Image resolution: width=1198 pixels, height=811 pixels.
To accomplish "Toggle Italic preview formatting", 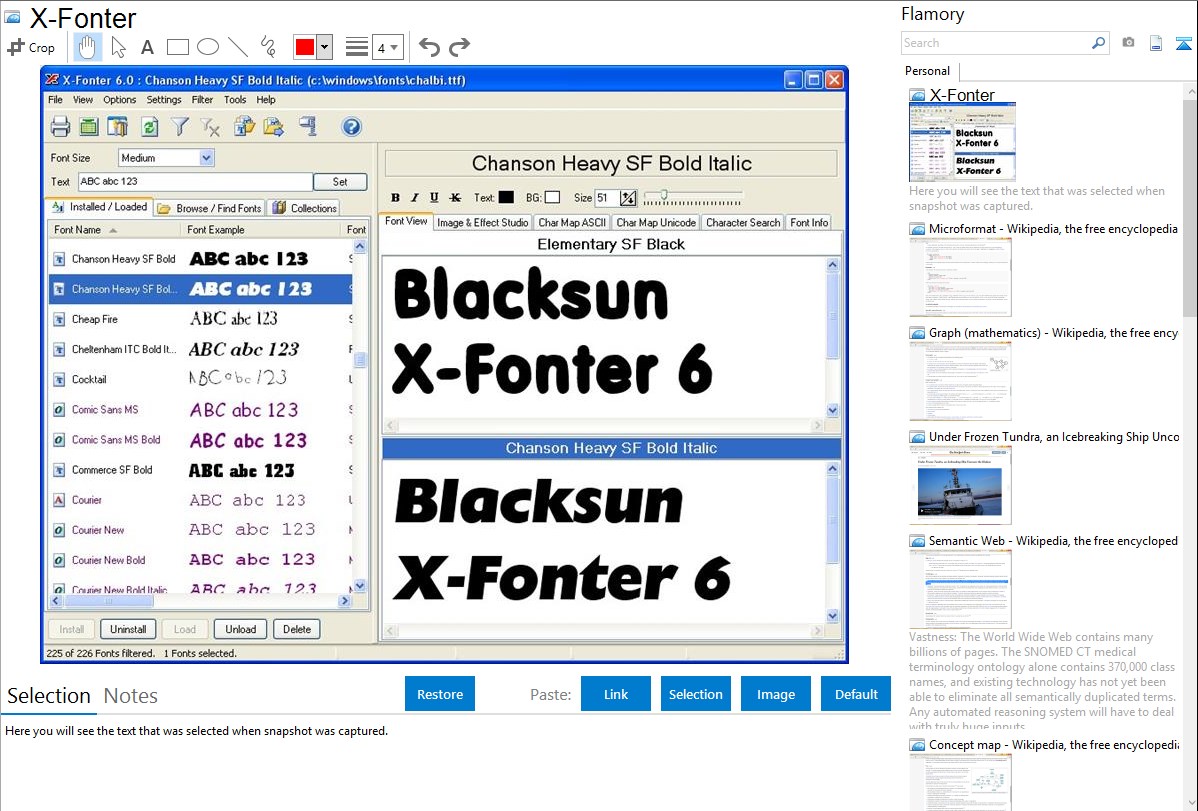I will click(x=415, y=197).
